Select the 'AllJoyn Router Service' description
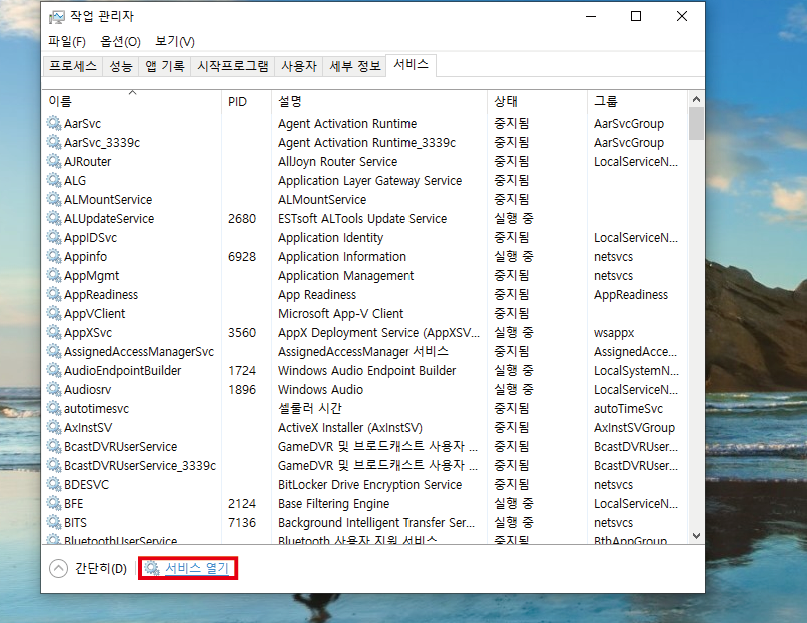The height and width of the screenshot is (623, 807). click(x=338, y=162)
